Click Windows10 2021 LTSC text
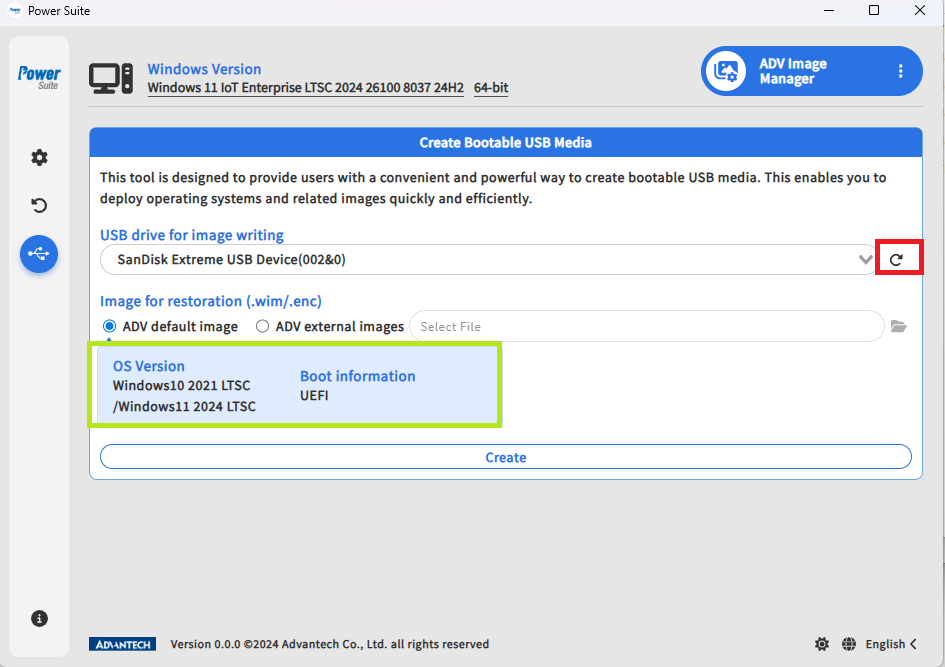 point(181,385)
